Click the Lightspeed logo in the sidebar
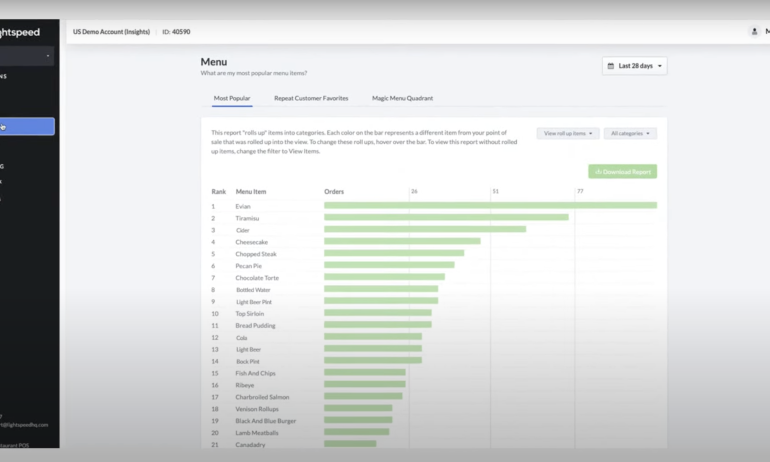 [20, 32]
